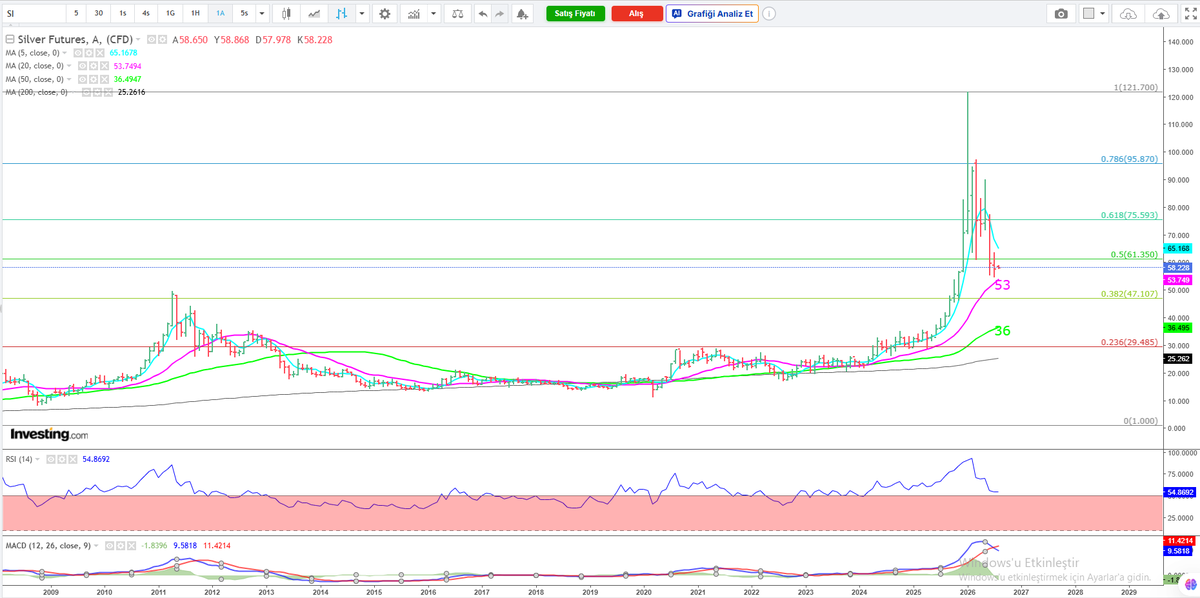1200x598 pixels.
Task: Switch to 1s hourly interval
Action: click(x=123, y=14)
